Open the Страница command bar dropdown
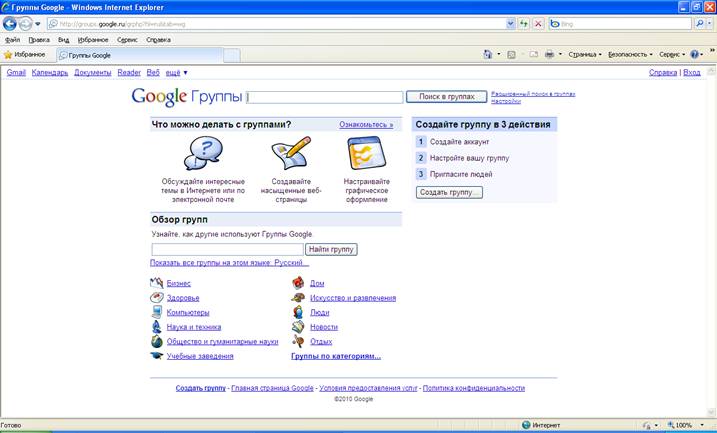The height and width of the screenshot is (433, 717). pyautogui.click(x=585, y=55)
